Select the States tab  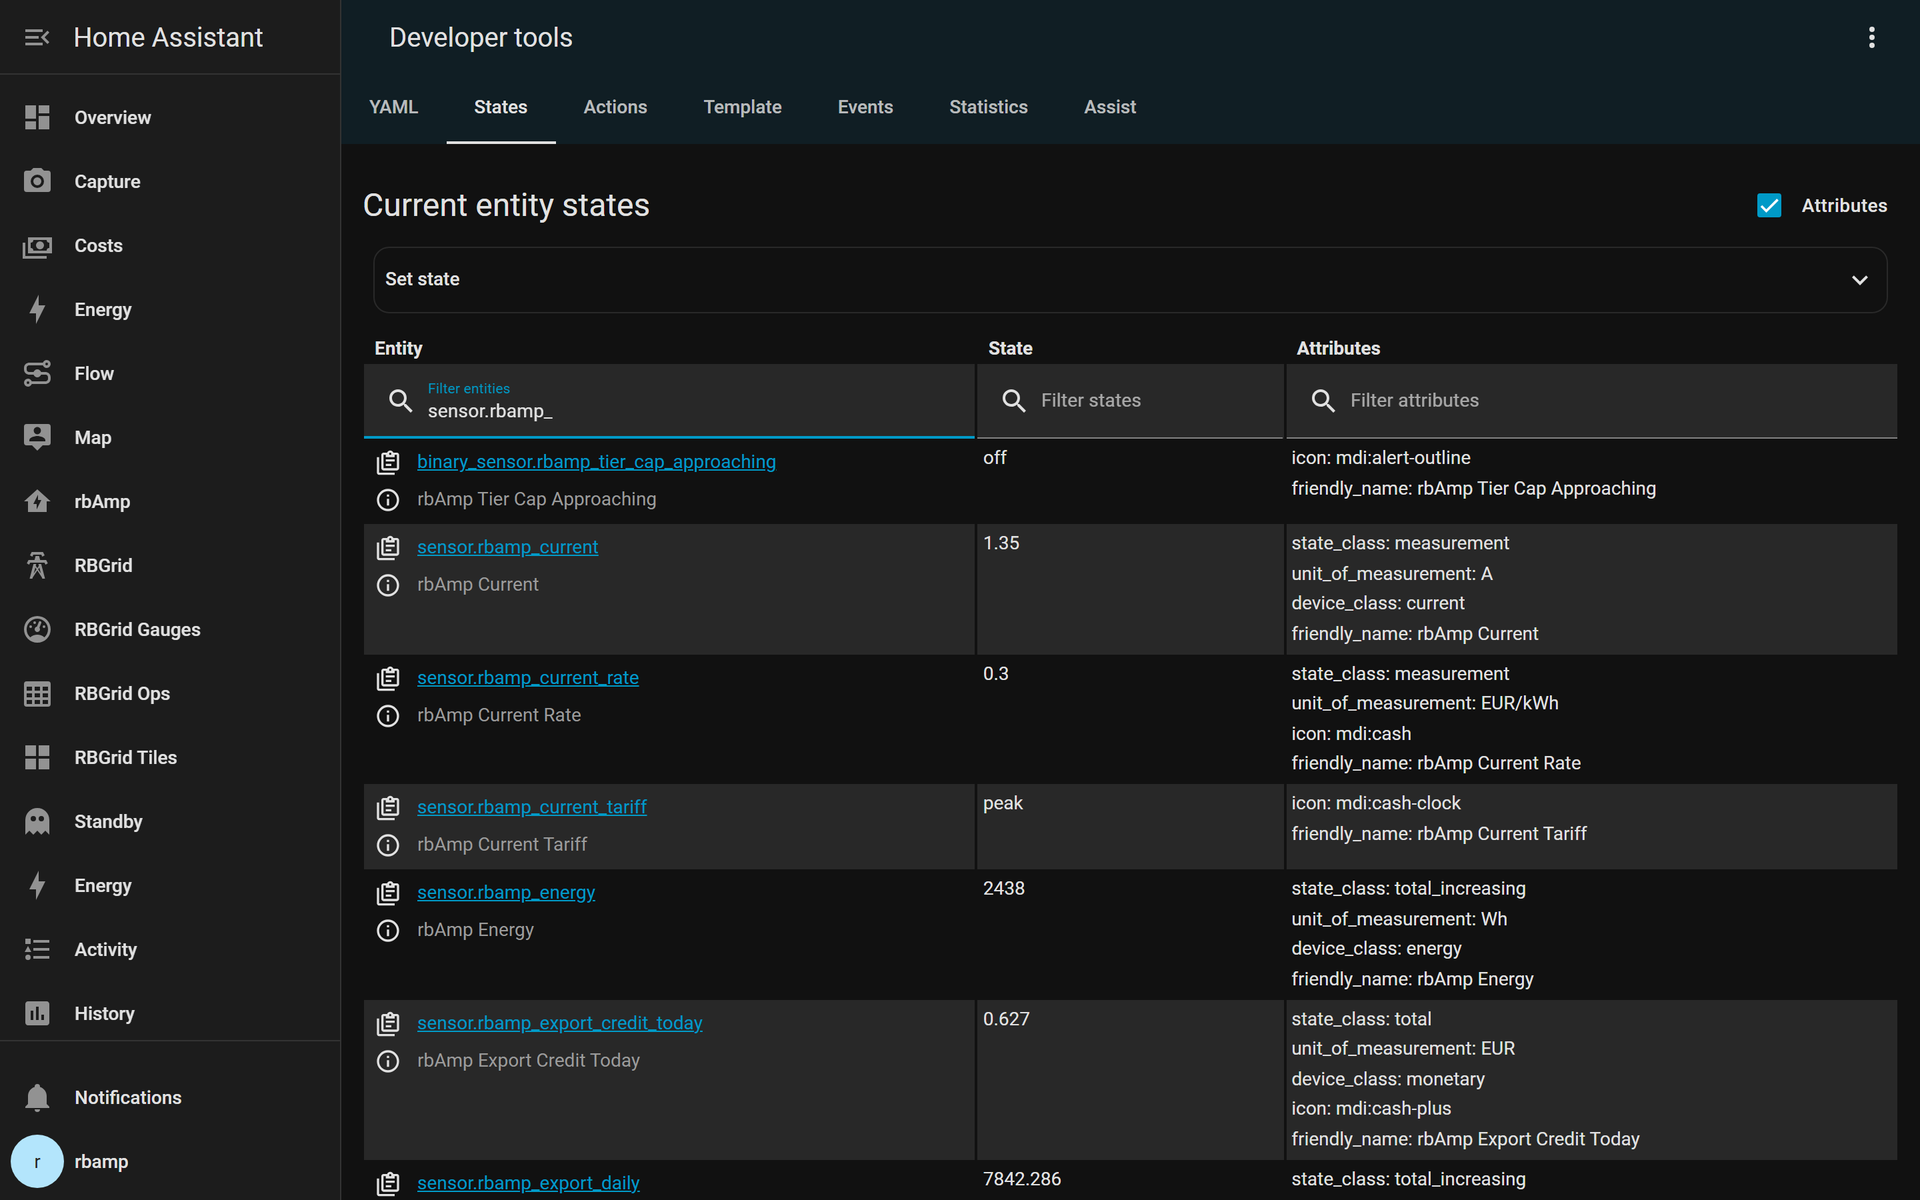coord(500,107)
